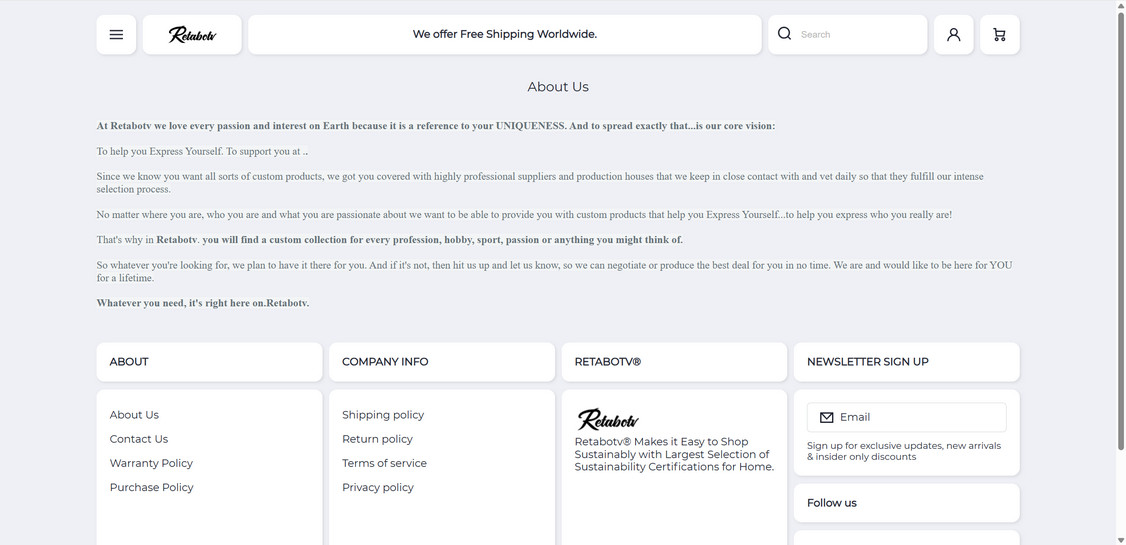View the Warranty Policy link
1126x545 pixels.
coord(151,463)
